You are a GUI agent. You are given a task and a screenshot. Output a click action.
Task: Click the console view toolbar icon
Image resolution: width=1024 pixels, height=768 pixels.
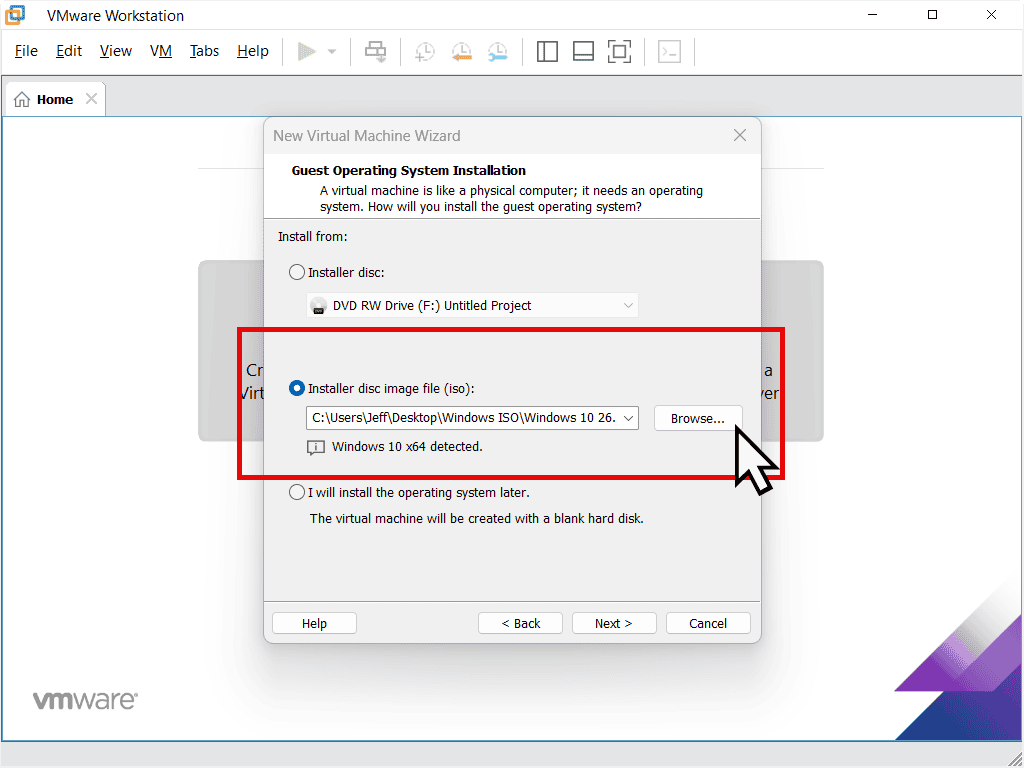pyautogui.click(x=669, y=51)
